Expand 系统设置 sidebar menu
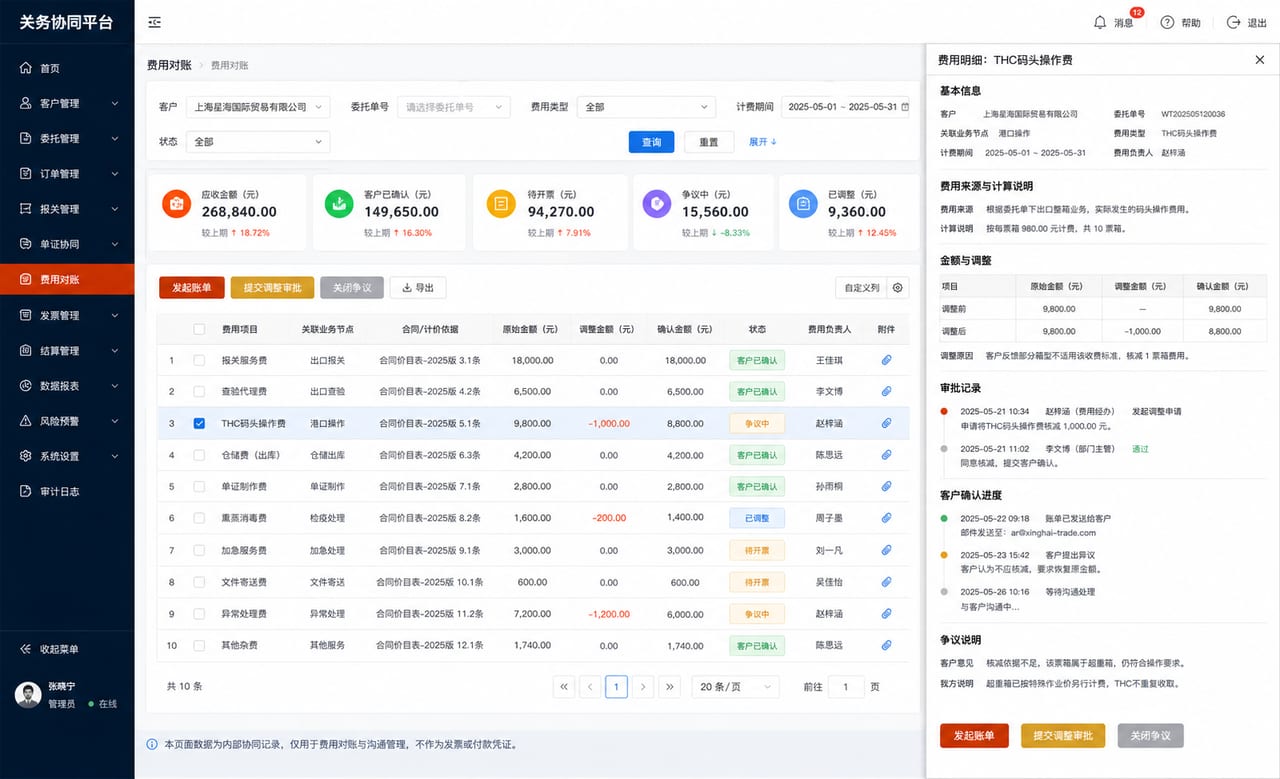Image resolution: width=1280 pixels, height=779 pixels. coord(67,456)
